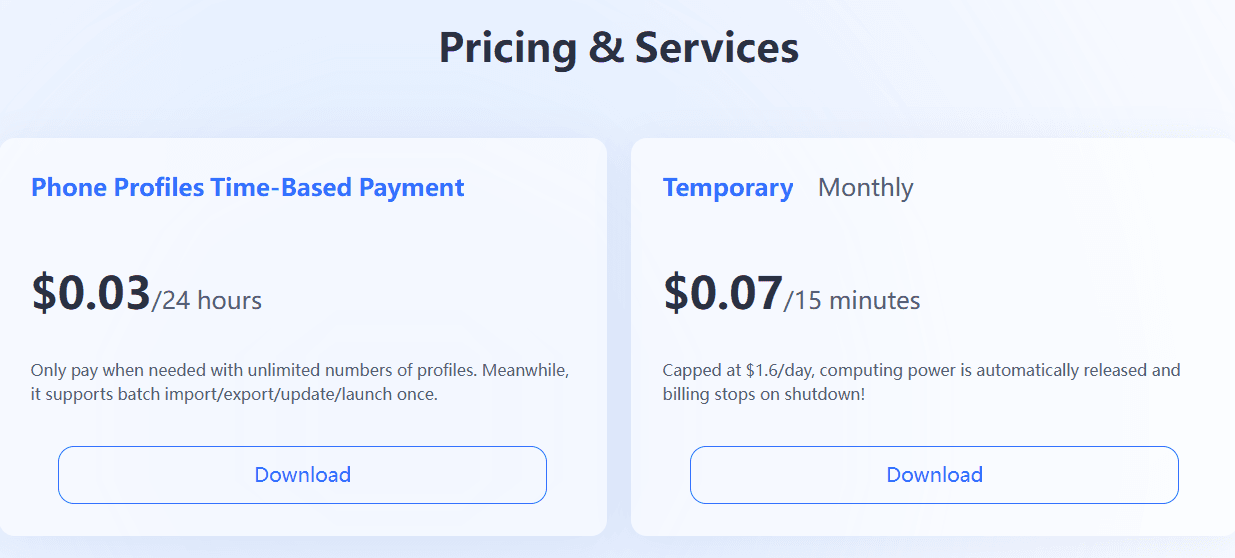Viewport: 1235px width, 558px height.
Task: Click the $0.07 price amount
Action: (723, 294)
